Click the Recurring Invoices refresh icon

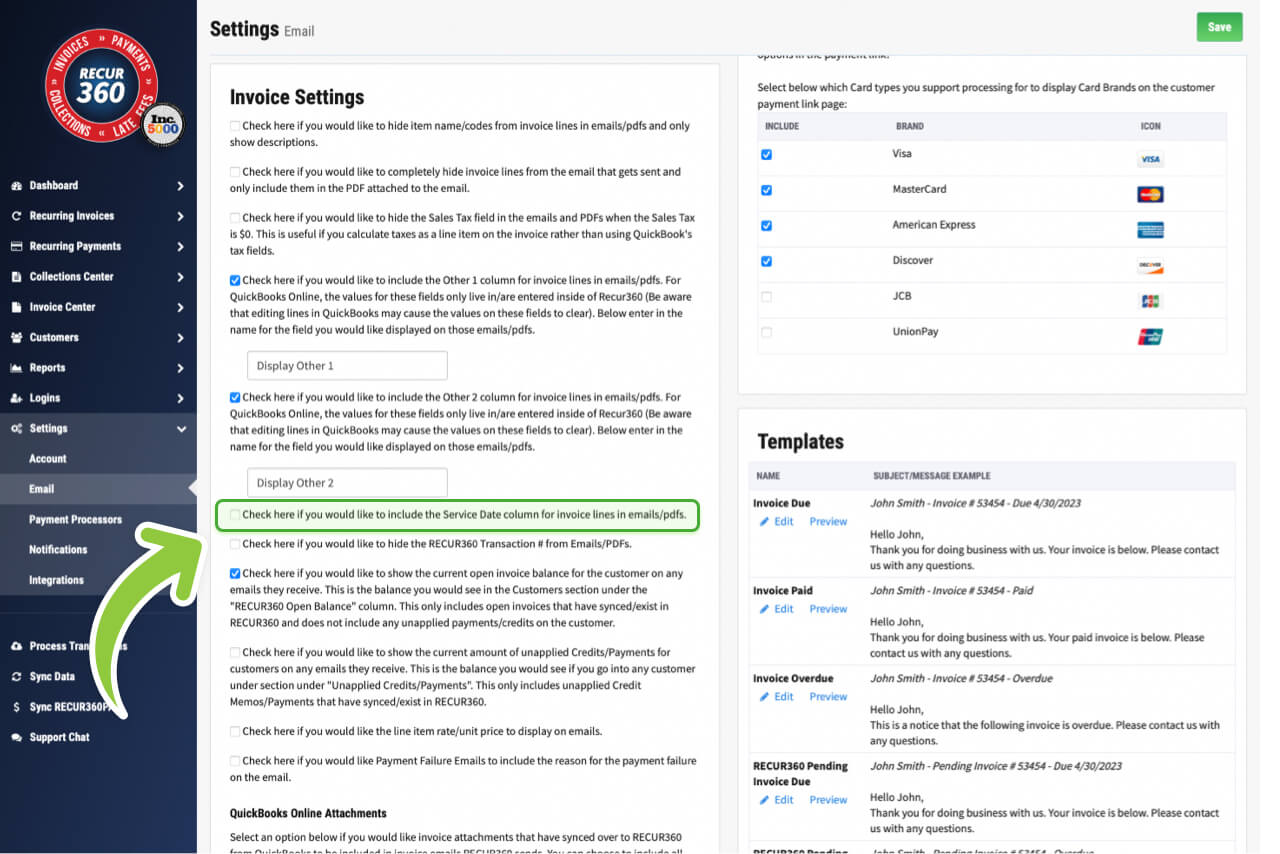[x=16, y=216]
